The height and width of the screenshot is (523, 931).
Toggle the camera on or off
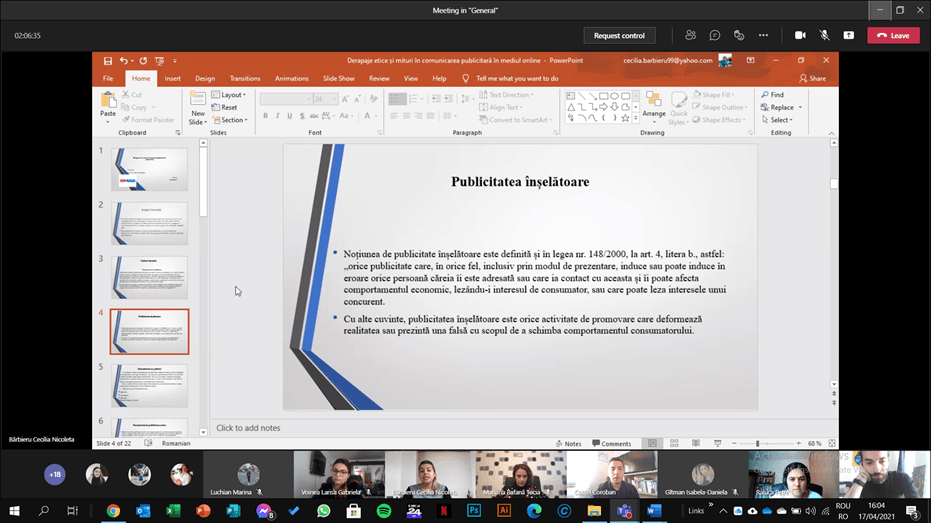click(x=800, y=35)
